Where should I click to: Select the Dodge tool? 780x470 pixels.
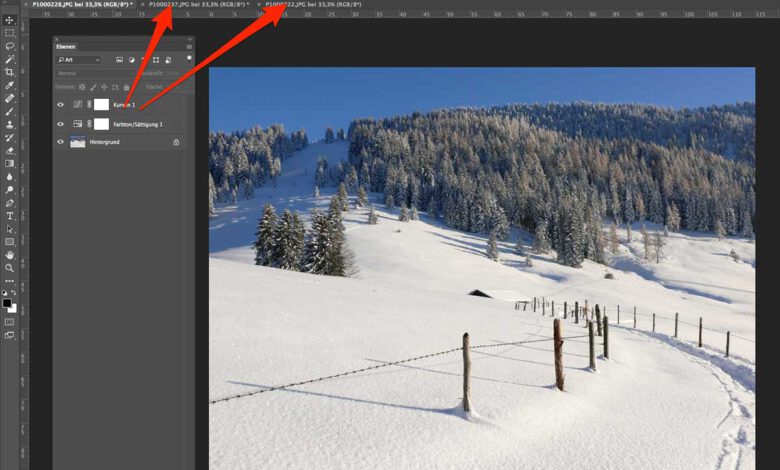(x=9, y=189)
